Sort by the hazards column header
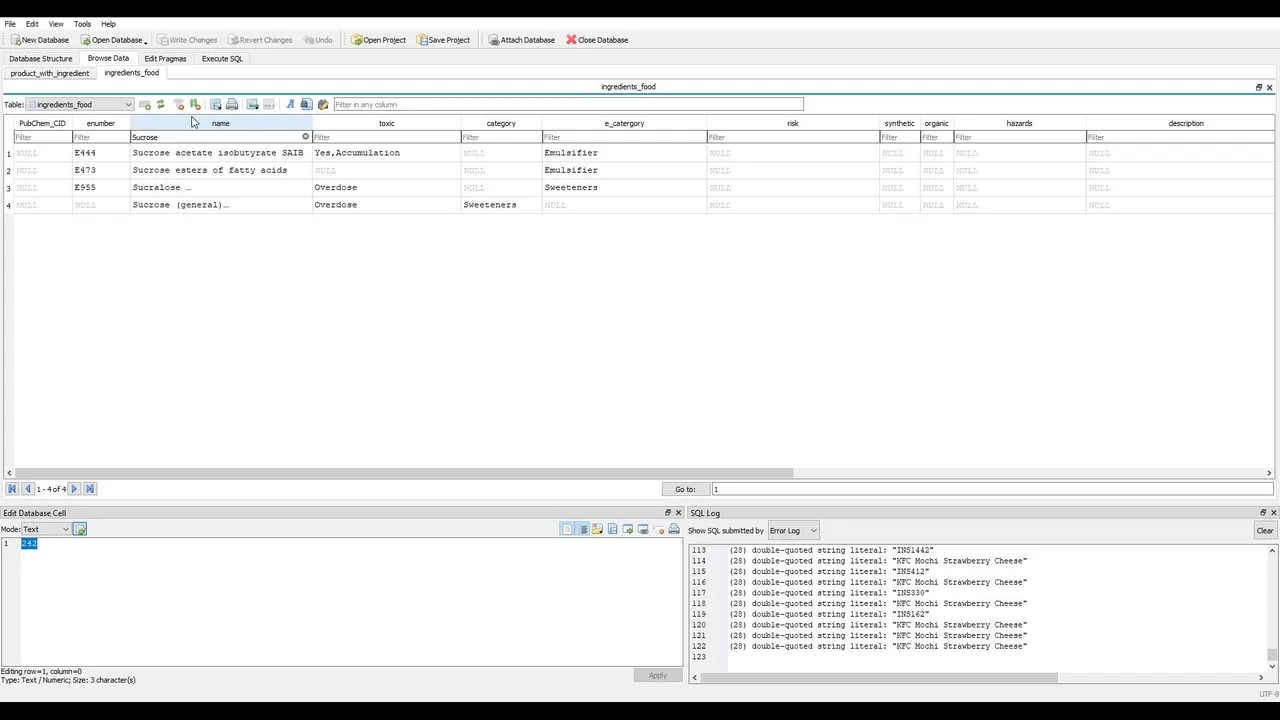The image size is (1280, 720). click(x=1019, y=123)
